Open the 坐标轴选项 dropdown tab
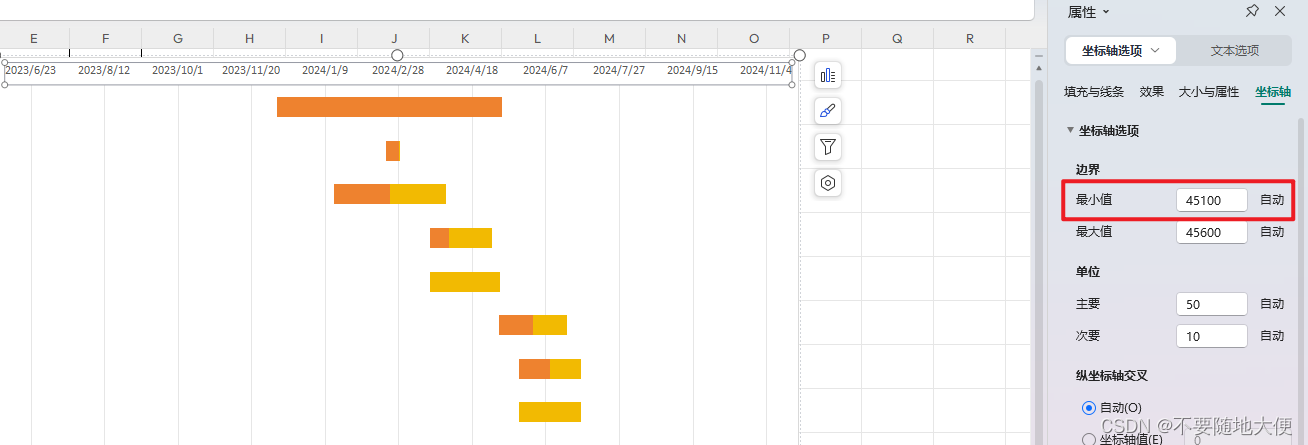Viewport: 1308px width, 445px height. click(x=1121, y=50)
